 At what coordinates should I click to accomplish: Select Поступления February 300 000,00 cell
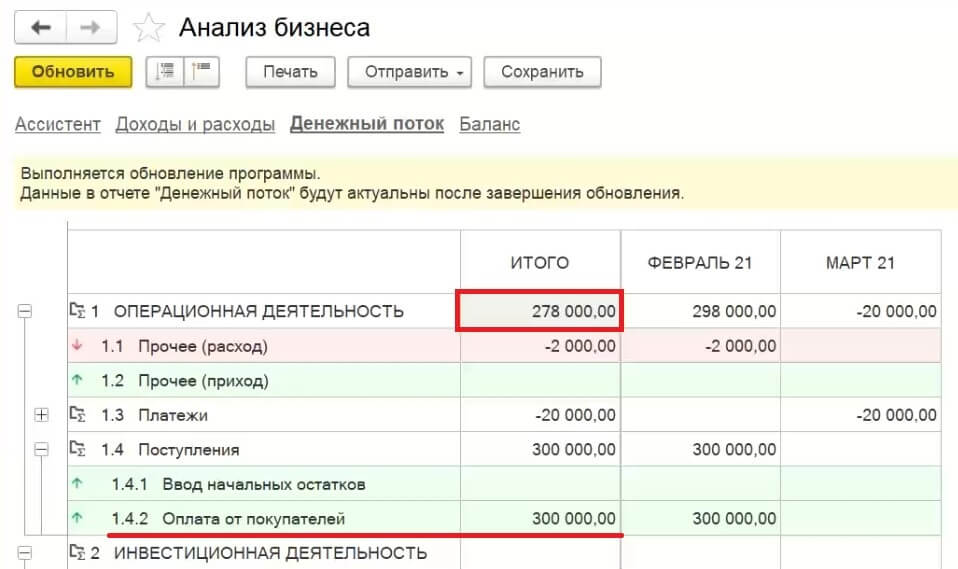[x=700, y=450]
